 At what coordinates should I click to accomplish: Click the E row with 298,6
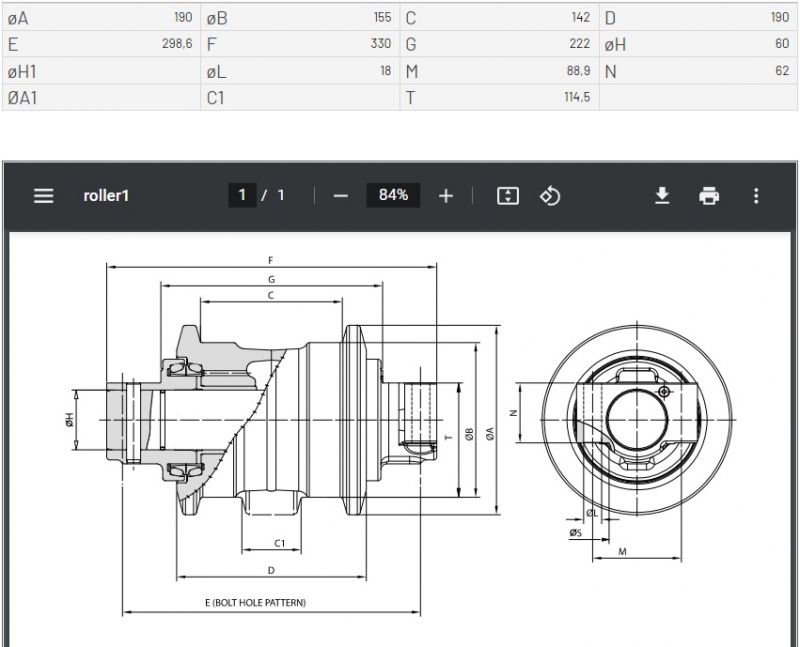point(100,44)
